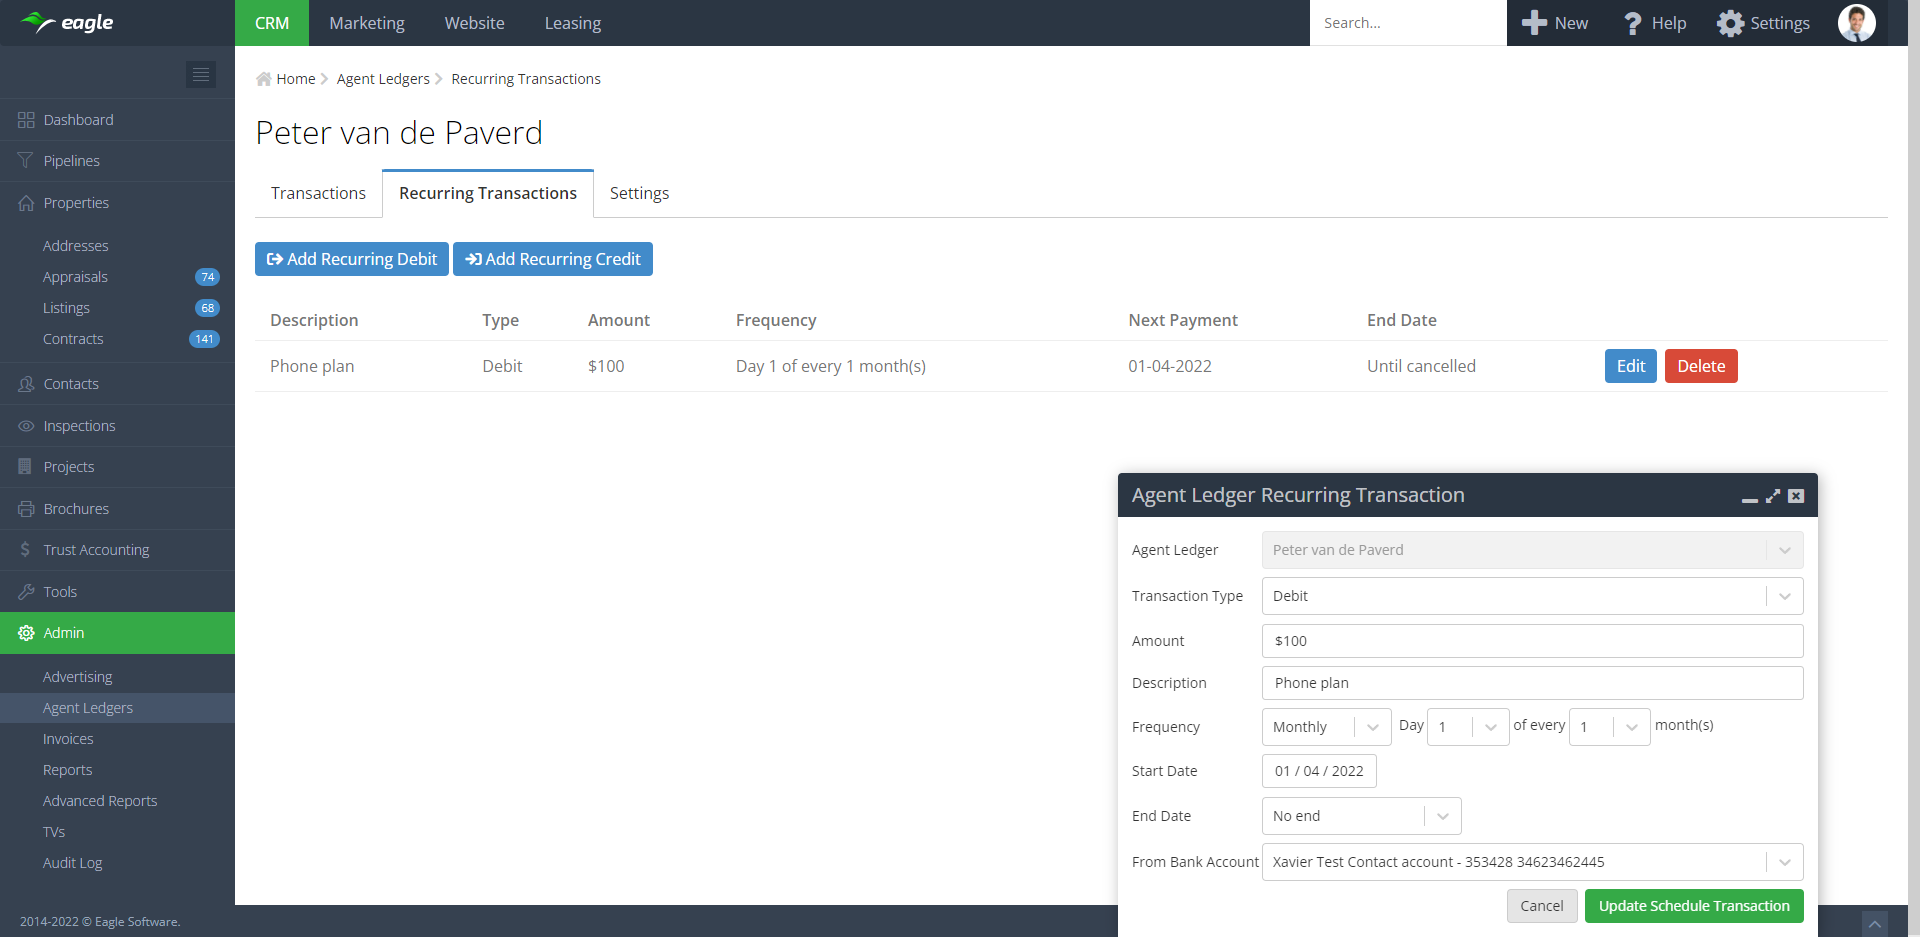
Task: Click the Settings gear icon in top bar
Action: (1730, 23)
